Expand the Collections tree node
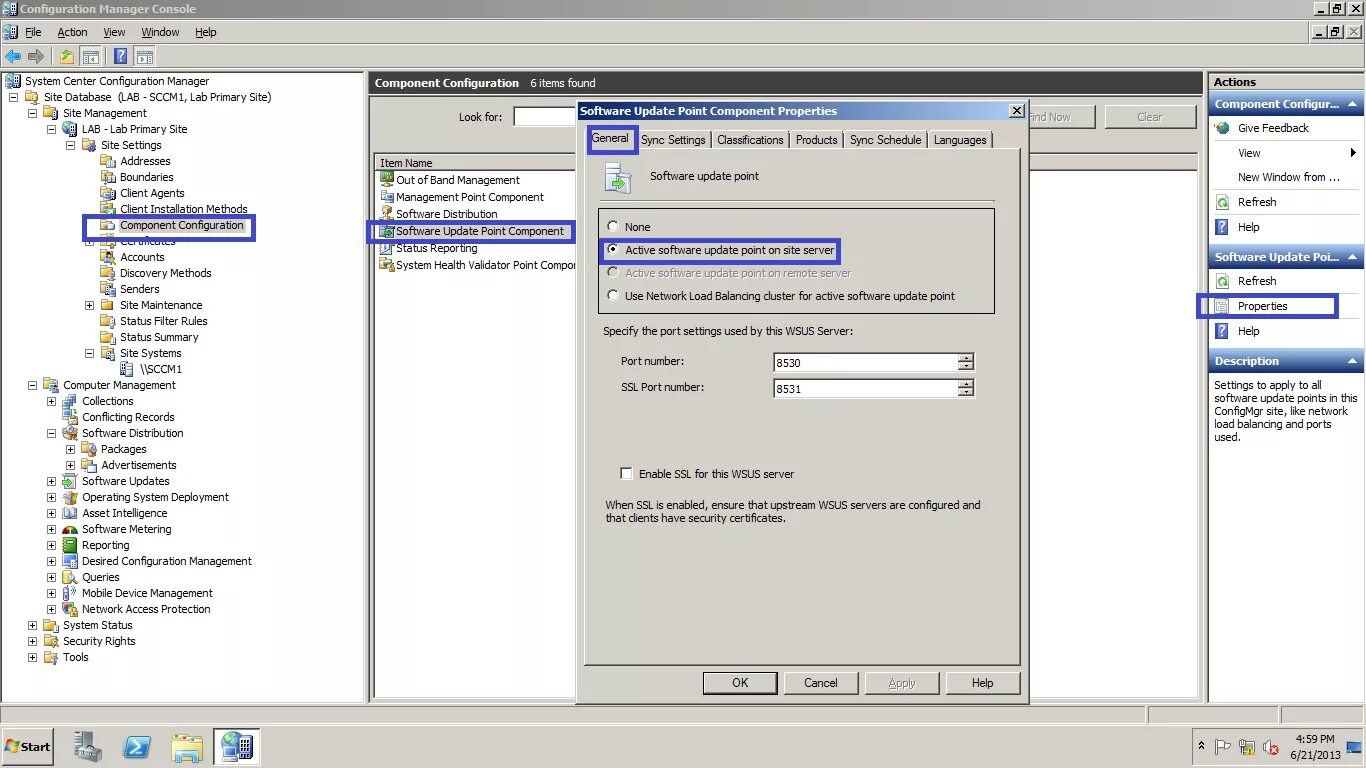The height and width of the screenshot is (768, 1366). [52, 401]
